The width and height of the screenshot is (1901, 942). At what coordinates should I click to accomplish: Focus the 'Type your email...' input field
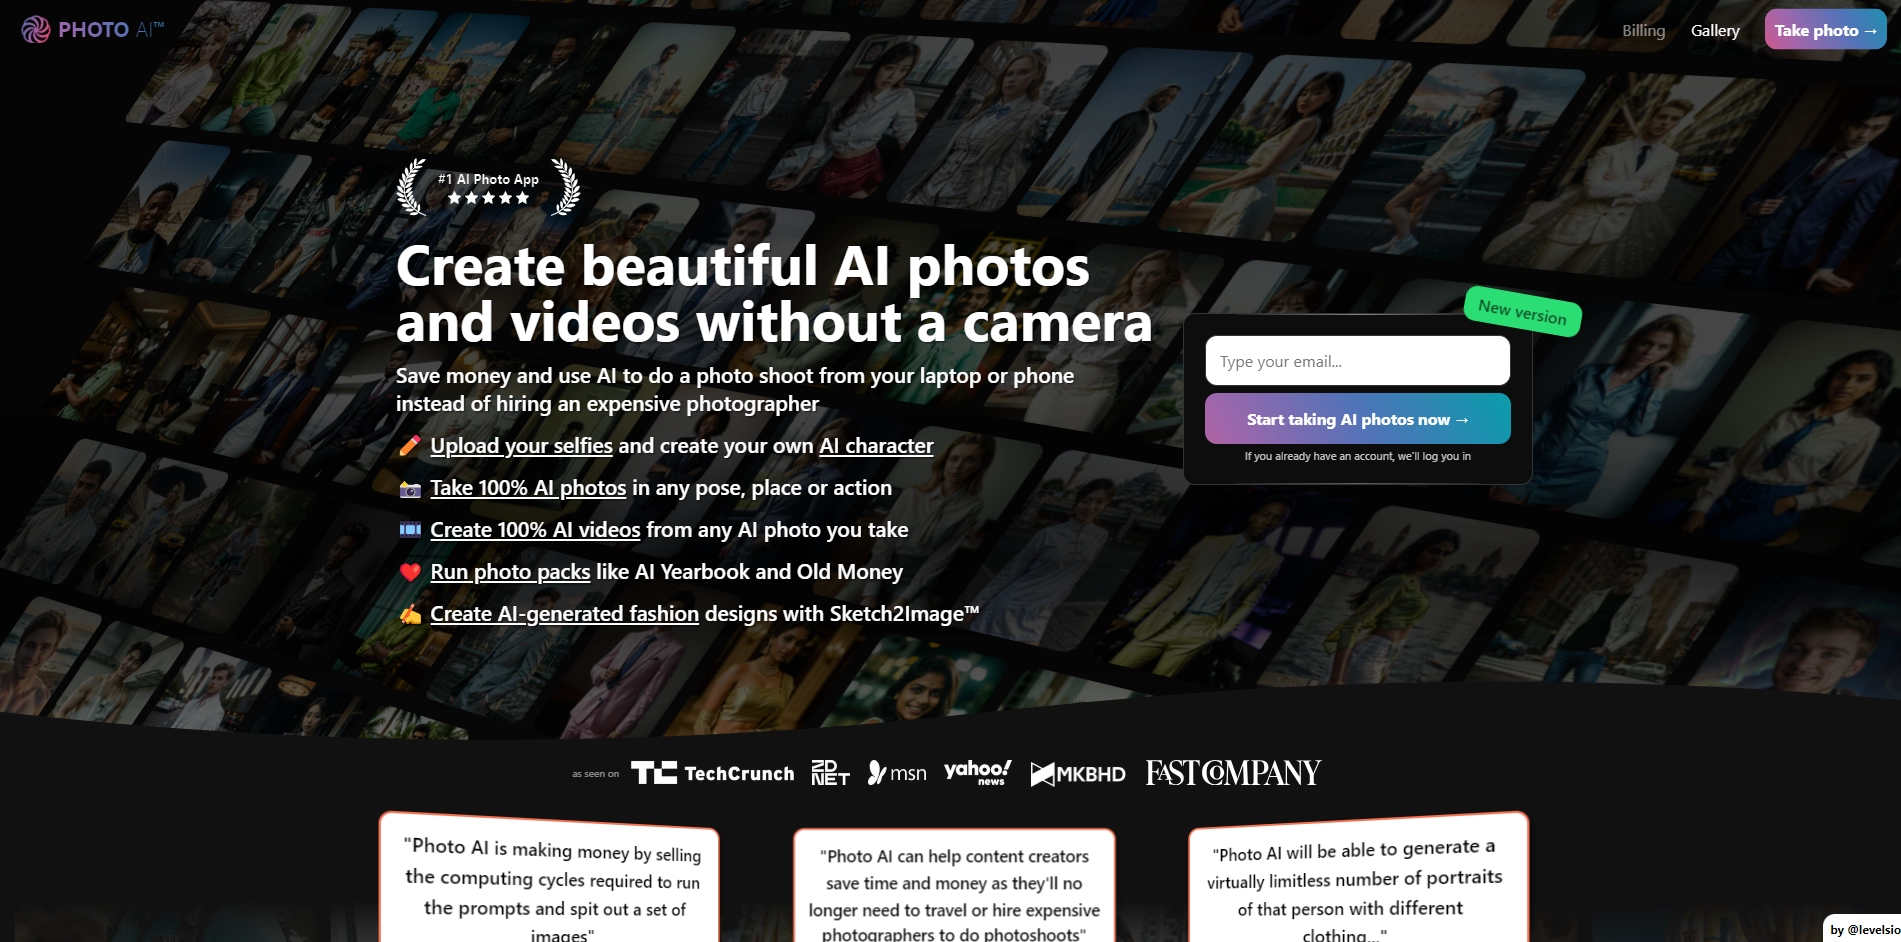(x=1357, y=360)
